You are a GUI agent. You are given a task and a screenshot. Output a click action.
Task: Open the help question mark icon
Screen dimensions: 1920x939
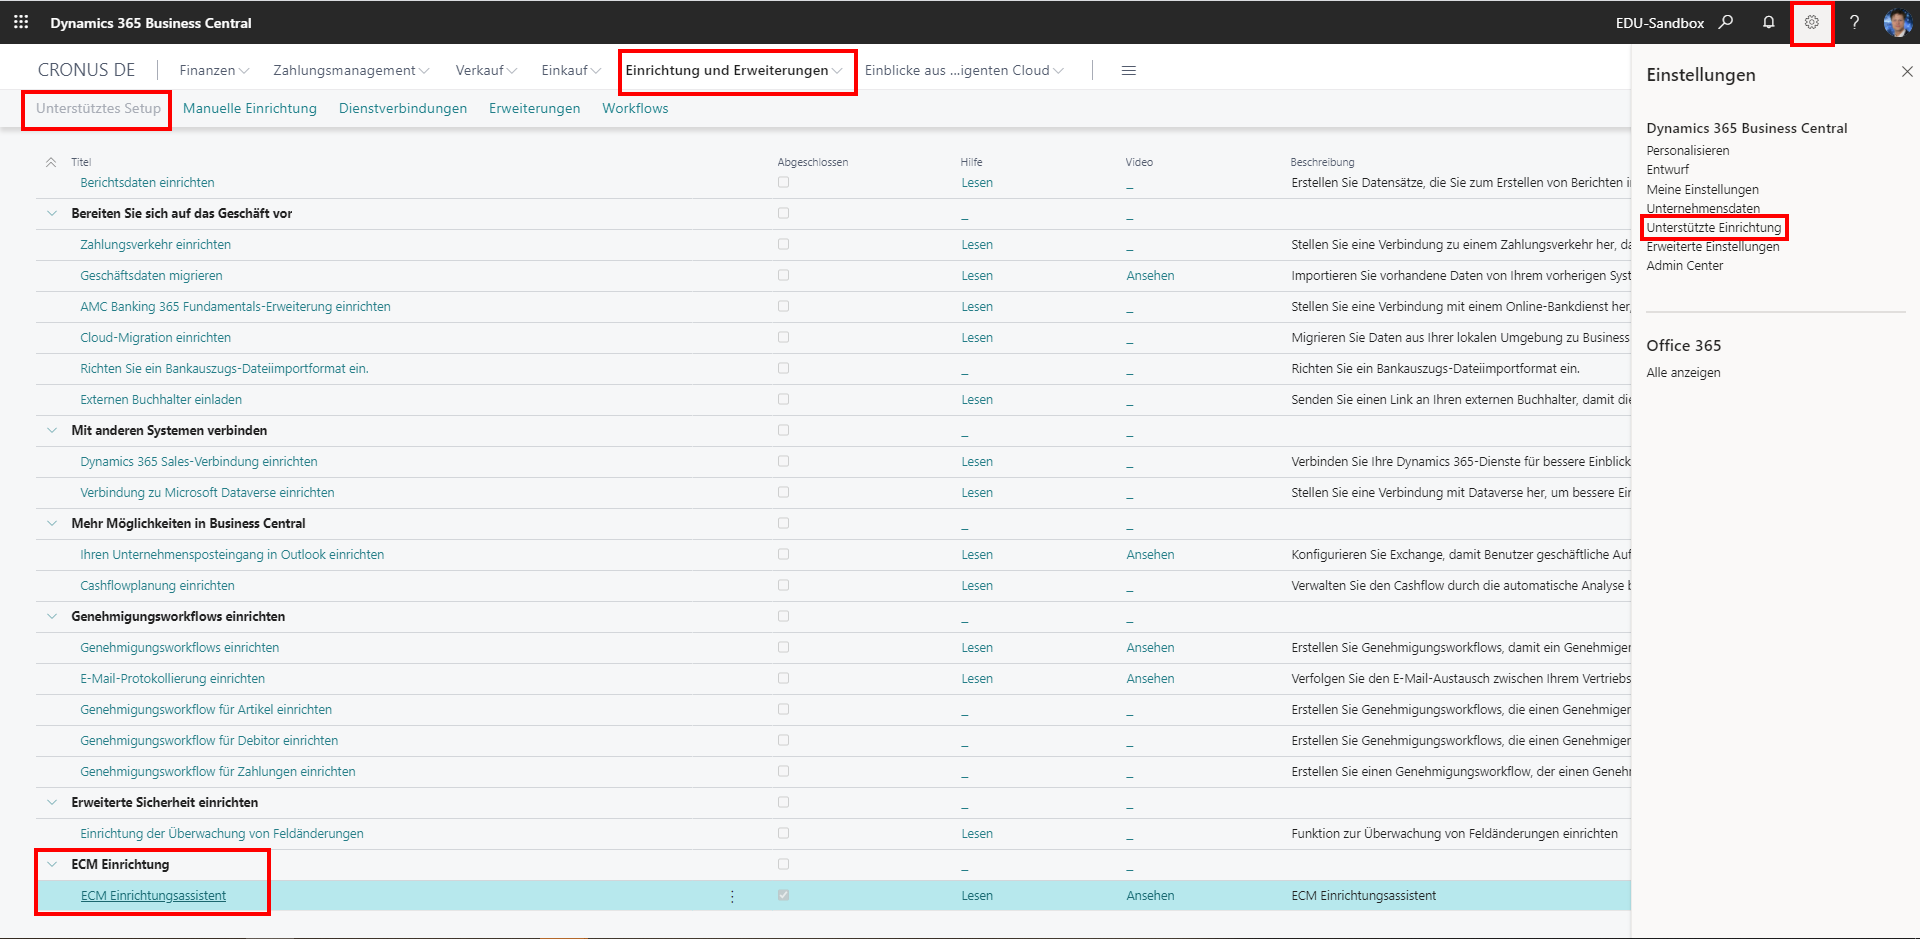pos(1855,22)
